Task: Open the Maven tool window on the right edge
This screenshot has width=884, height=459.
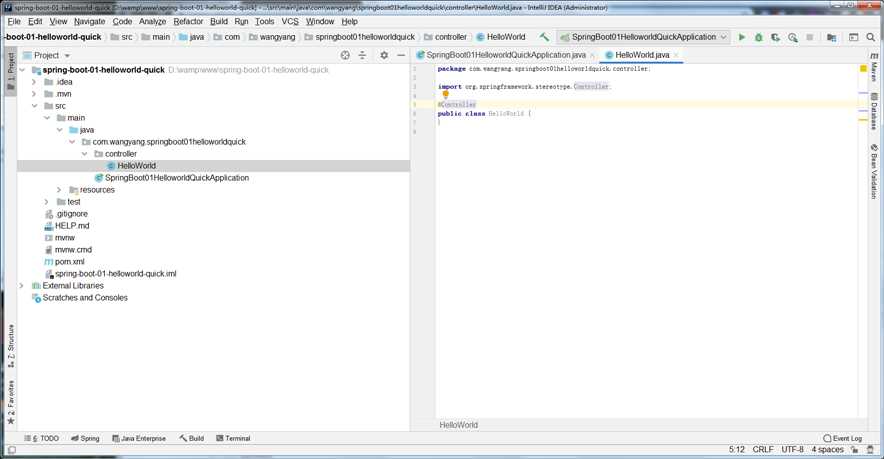Action: [x=874, y=67]
